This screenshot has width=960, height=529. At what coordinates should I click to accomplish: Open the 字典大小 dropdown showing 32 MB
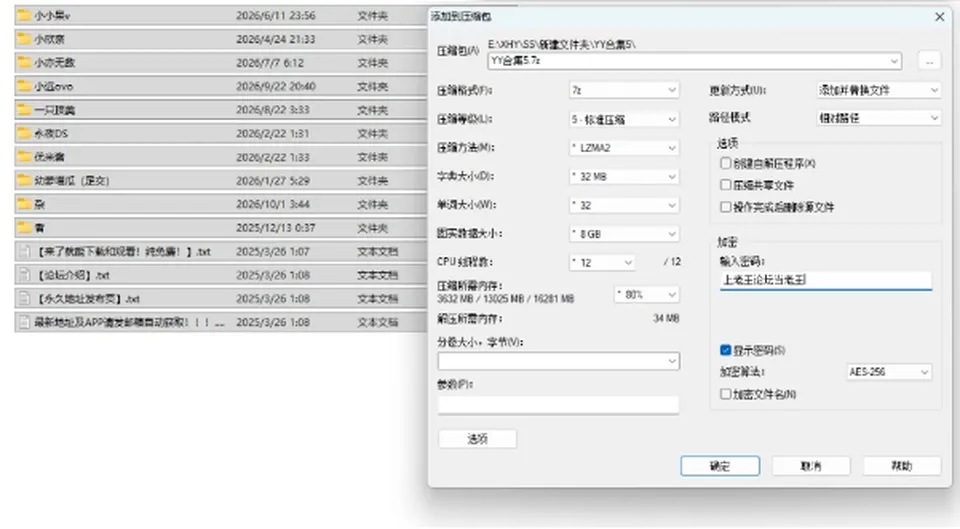click(624, 176)
